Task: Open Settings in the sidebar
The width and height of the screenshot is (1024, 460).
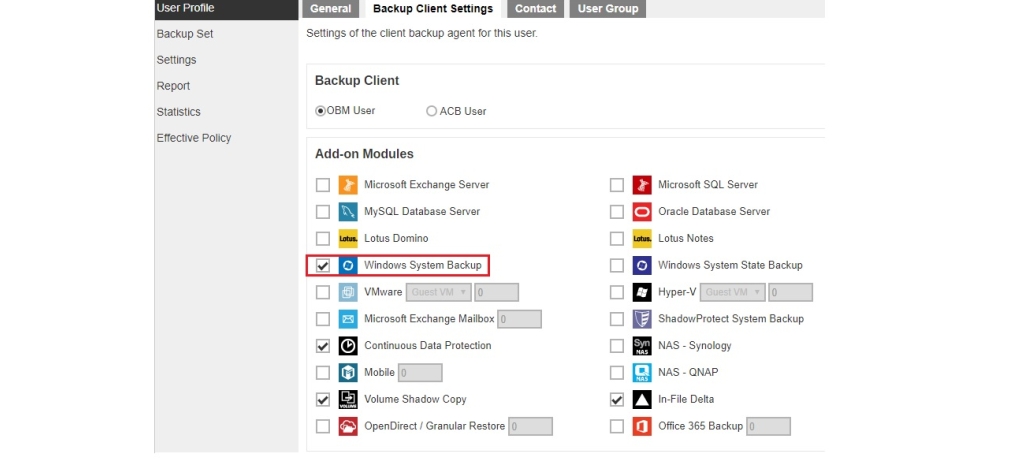Action: coord(176,60)
